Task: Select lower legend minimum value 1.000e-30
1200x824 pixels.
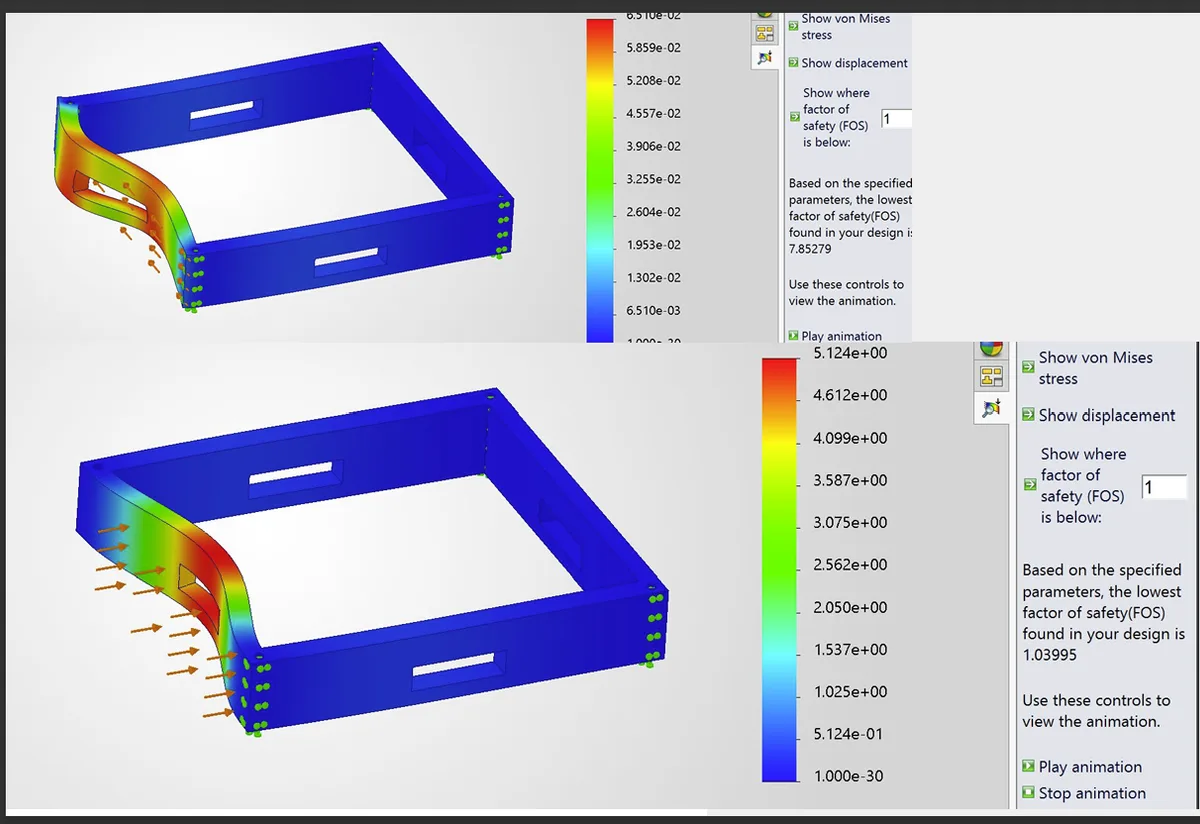Action: coord(850,776)
